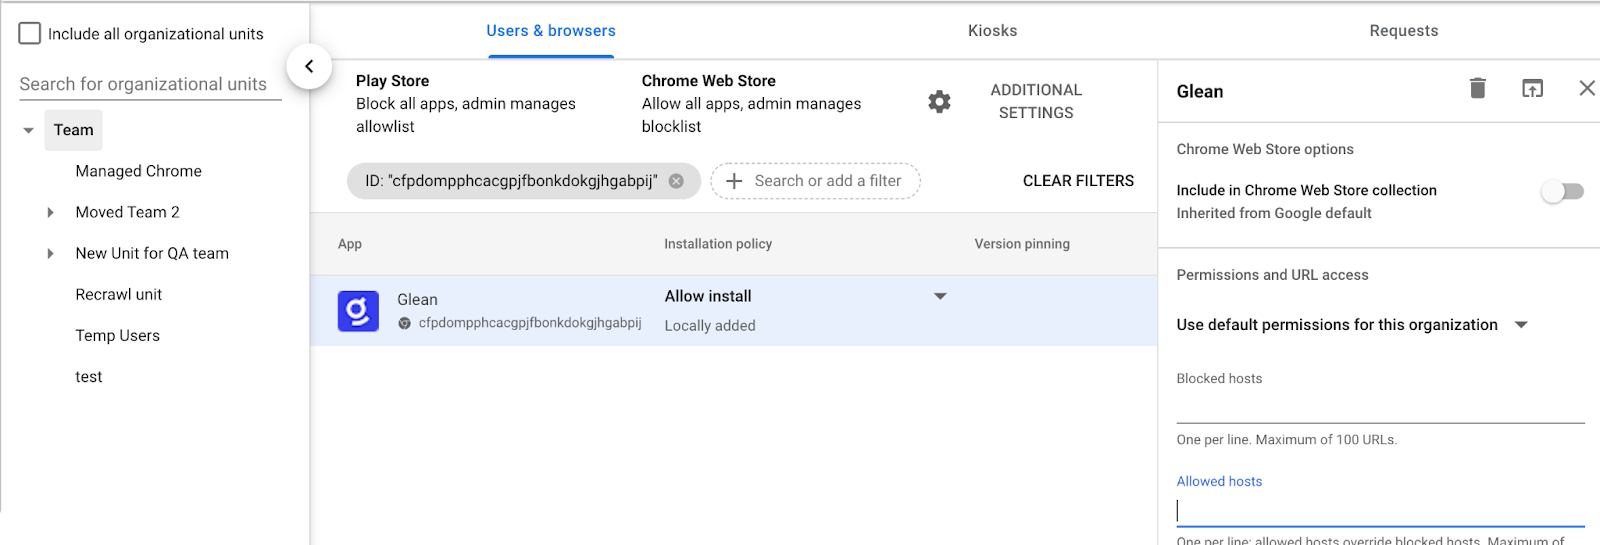Open the Allow install policy dropdown
Screen dimensions: 1600x545
pyautogui.click(x=939, y=297)
